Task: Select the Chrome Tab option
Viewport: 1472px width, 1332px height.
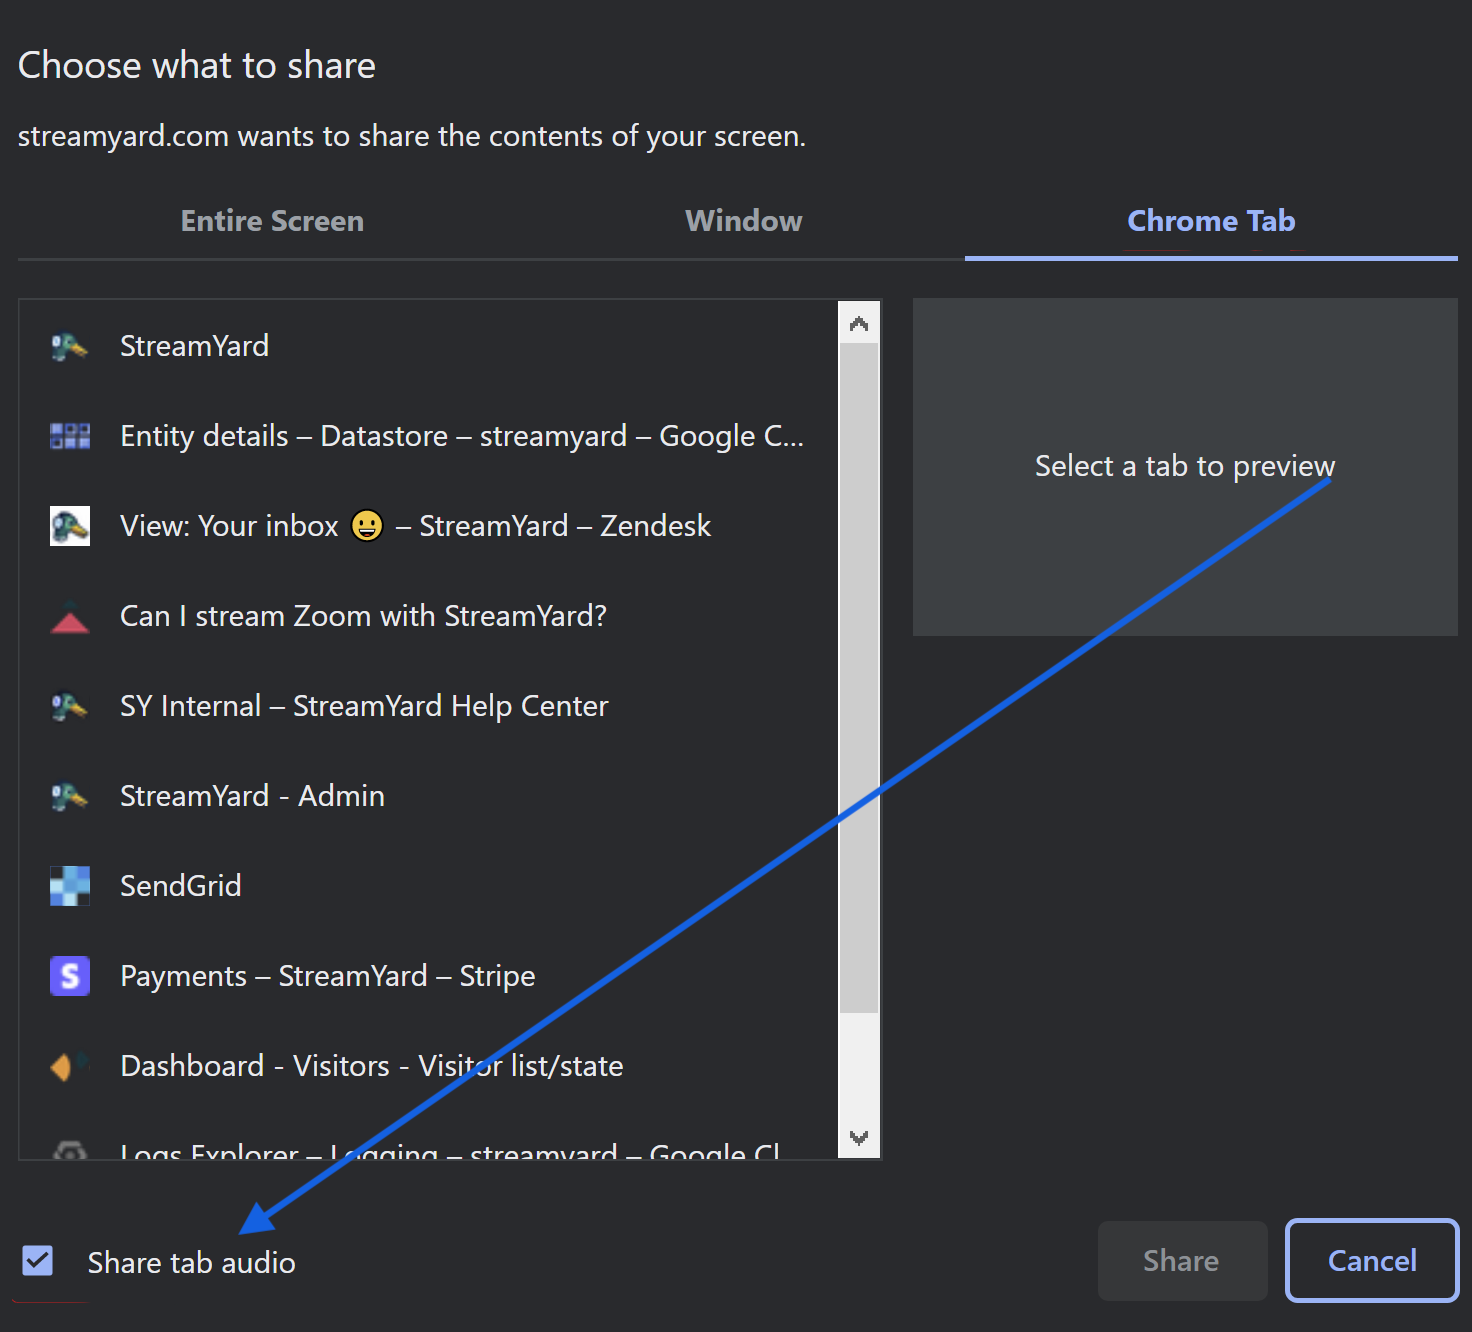Action: tap(1211, 221)
